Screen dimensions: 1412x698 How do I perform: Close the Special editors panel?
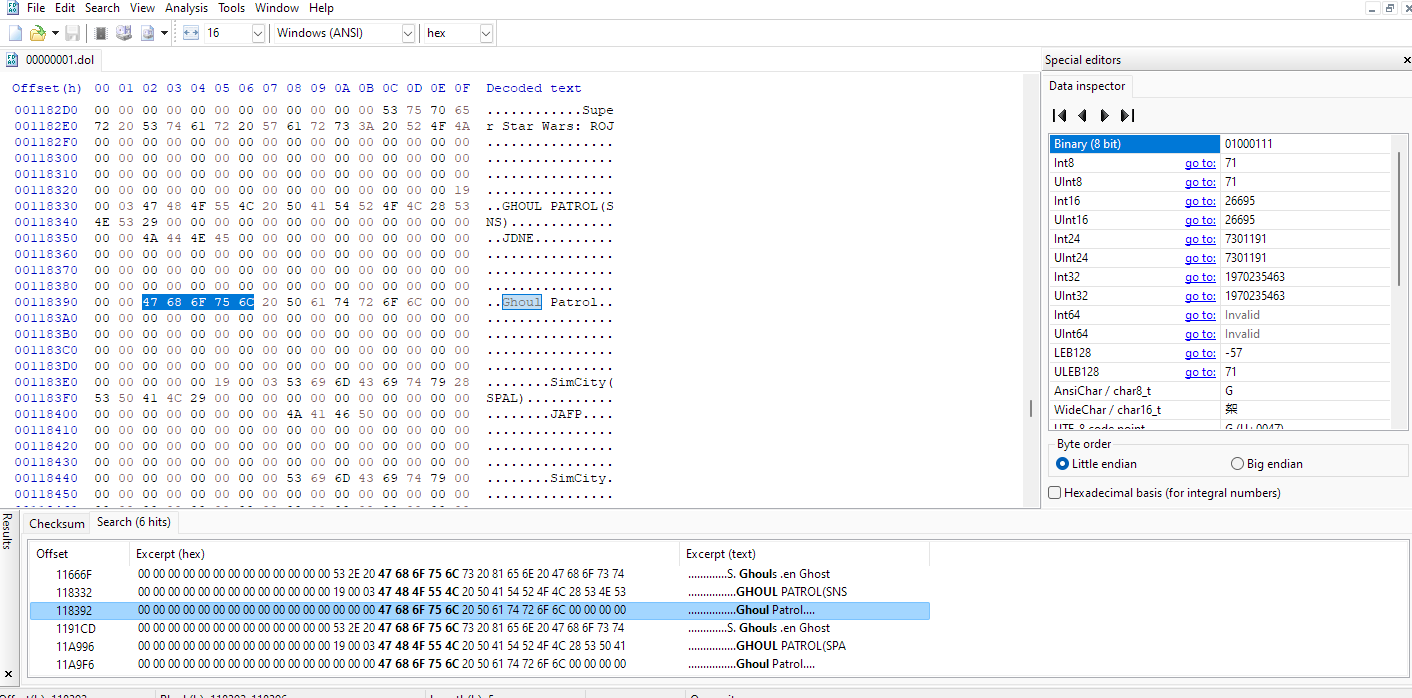[1406, 60]
